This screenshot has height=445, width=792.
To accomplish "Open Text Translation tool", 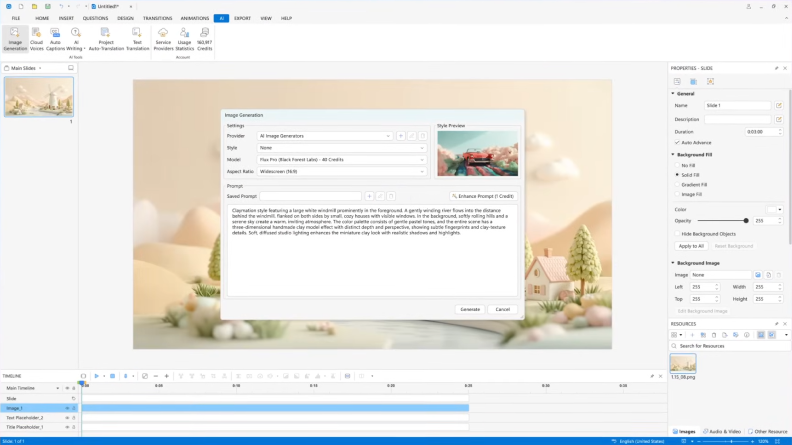I will click(138, 38).
